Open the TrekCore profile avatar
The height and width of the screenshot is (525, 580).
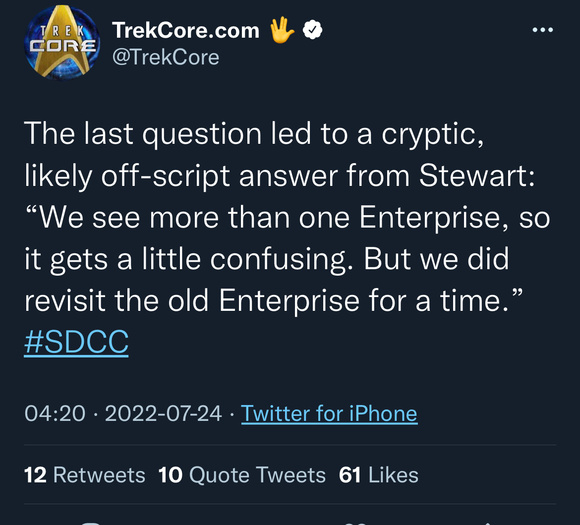click(62, 43)
